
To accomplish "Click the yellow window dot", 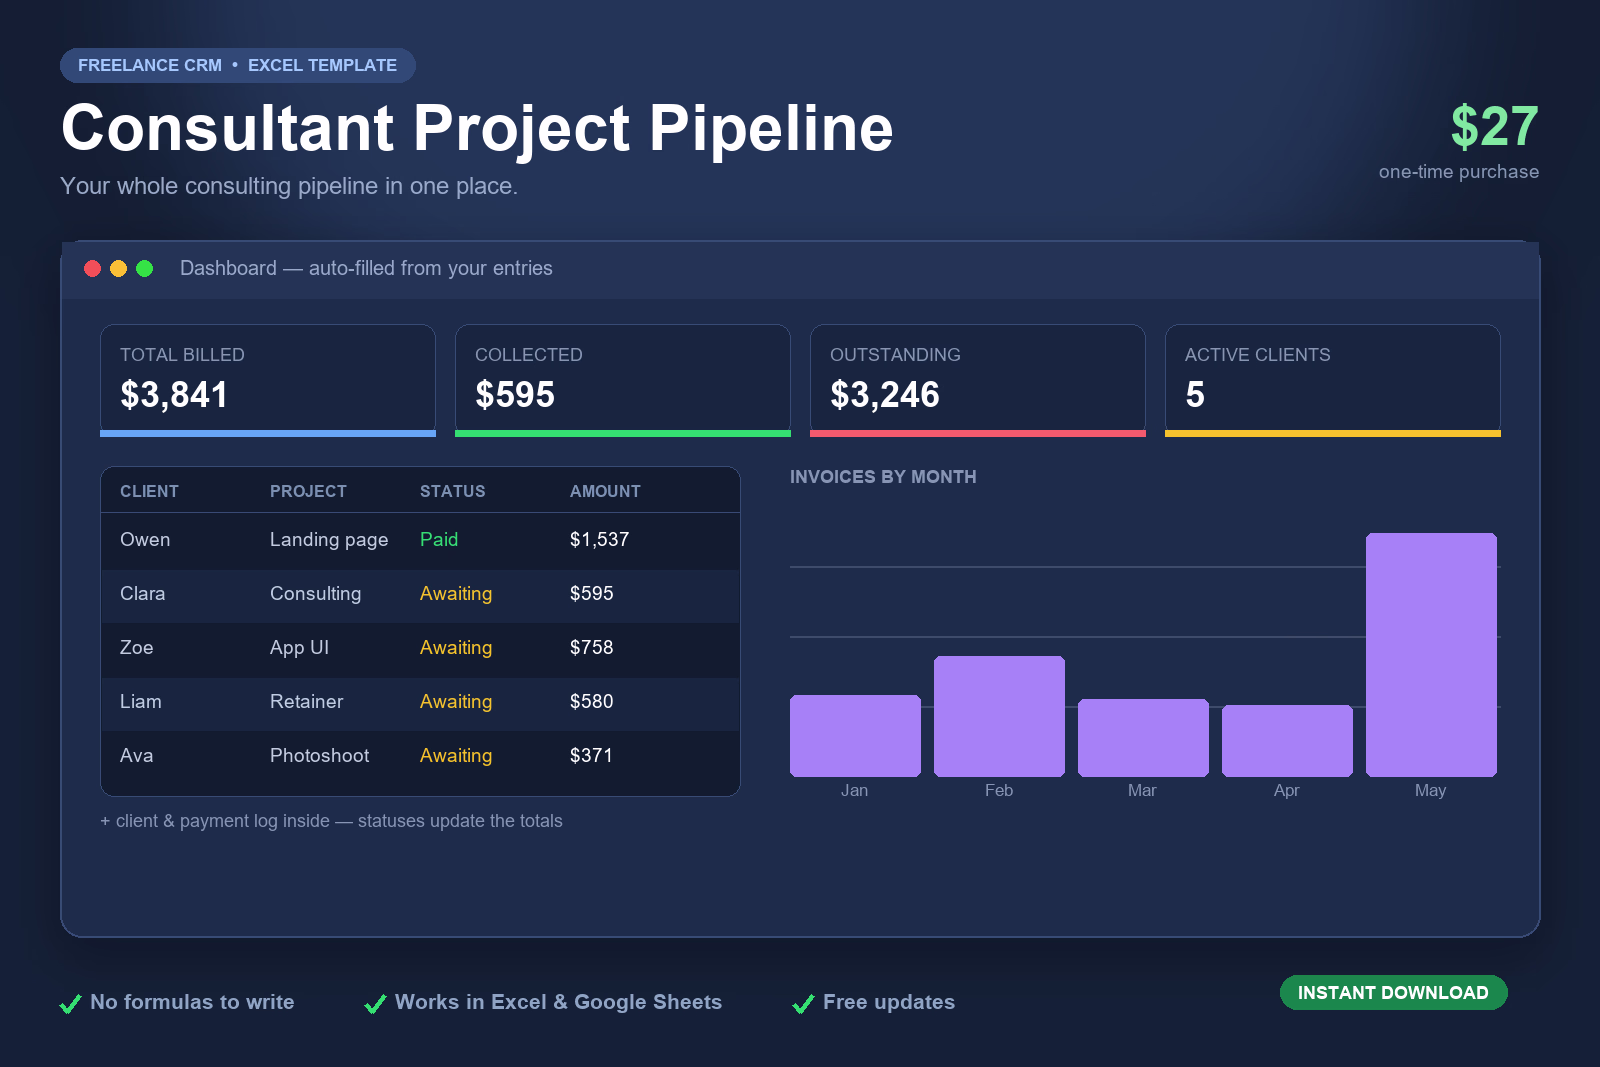I will coord(118,268).
